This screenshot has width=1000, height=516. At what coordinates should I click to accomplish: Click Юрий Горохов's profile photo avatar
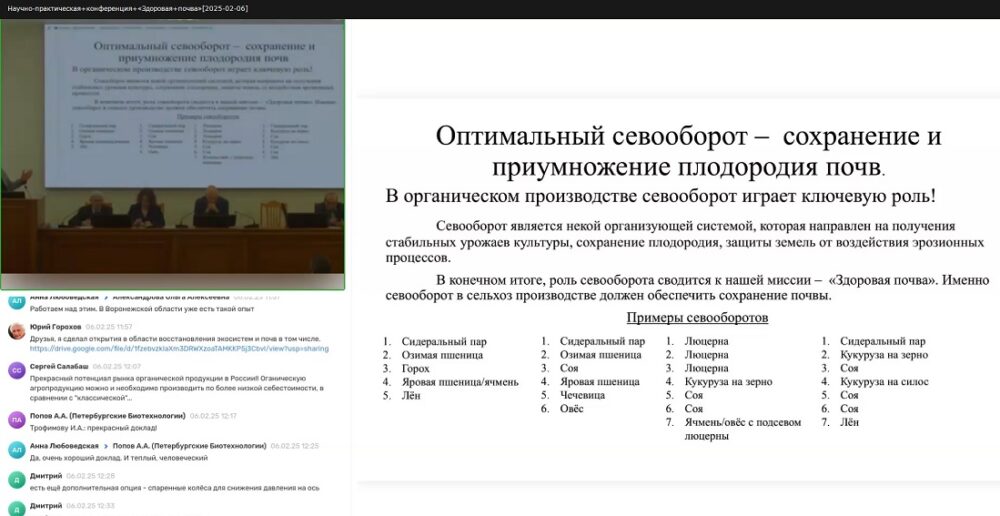(16, 332)
